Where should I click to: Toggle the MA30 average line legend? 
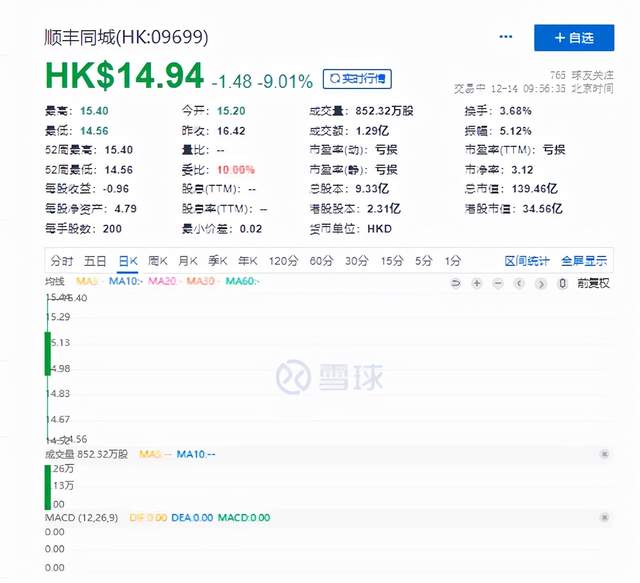pyautogui.click(x=203, y=281)
